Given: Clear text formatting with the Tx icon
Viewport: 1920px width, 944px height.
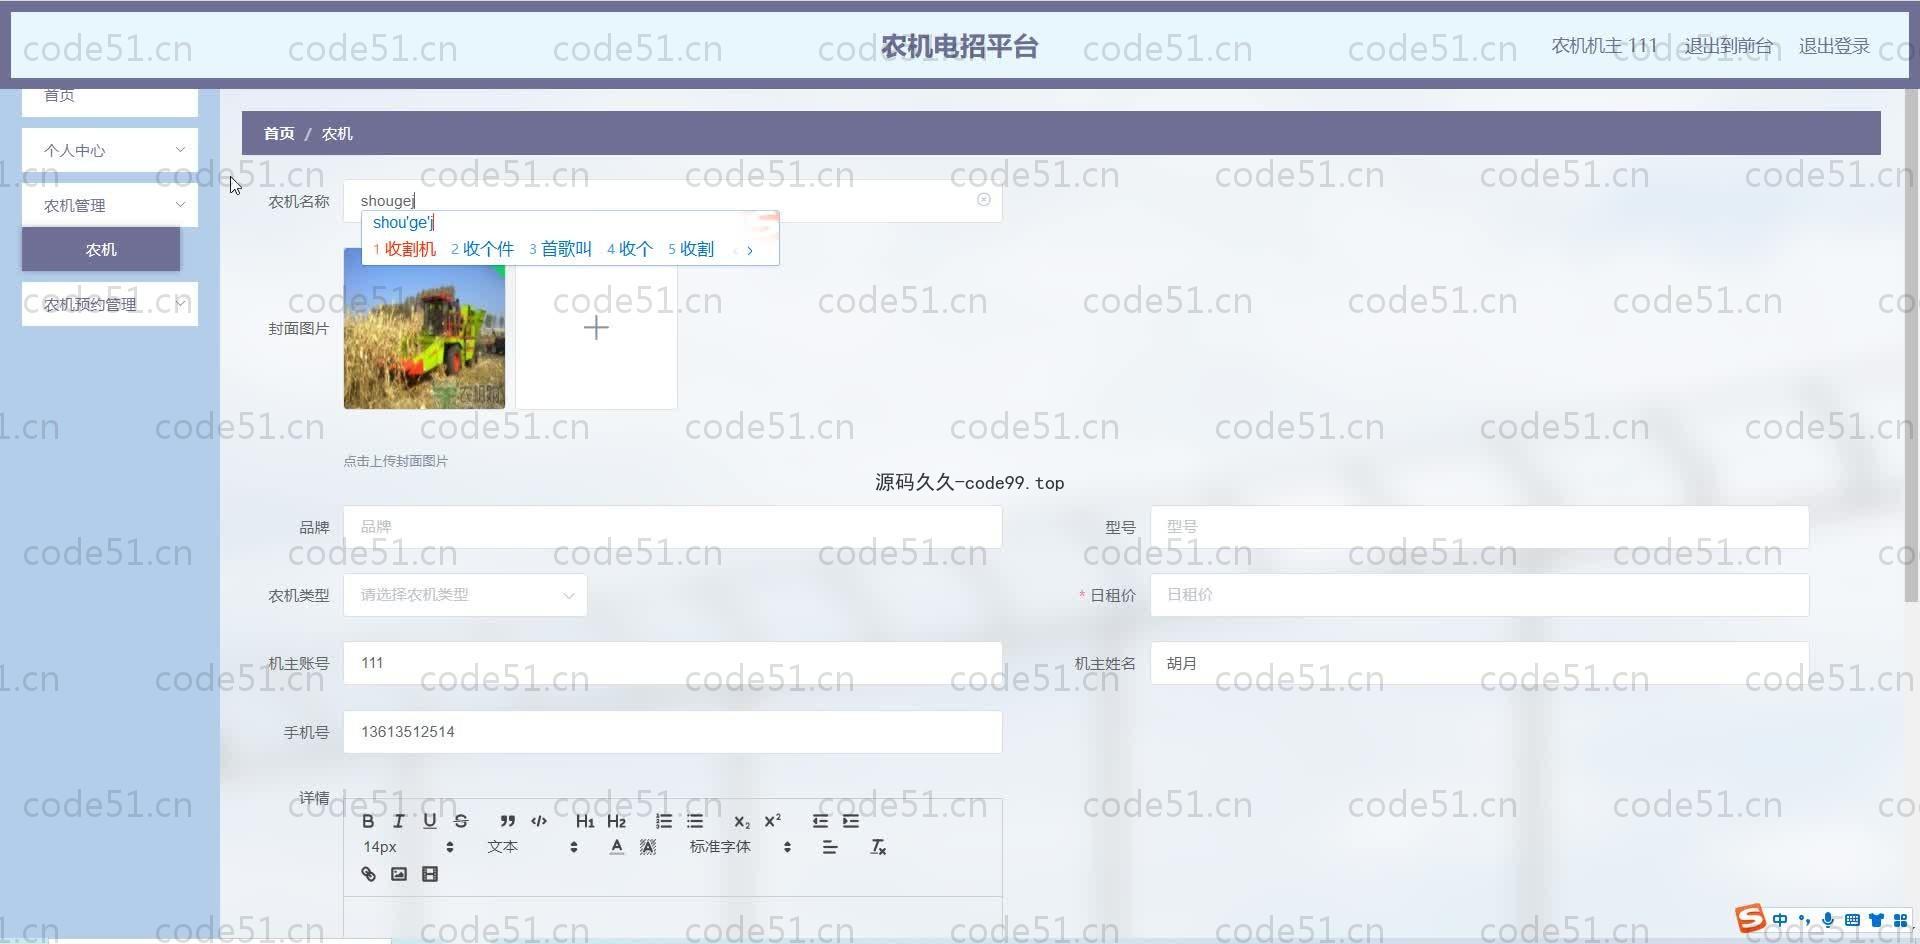Looking at the screenshot, I should pyautogui.click(x=878, y=847).
